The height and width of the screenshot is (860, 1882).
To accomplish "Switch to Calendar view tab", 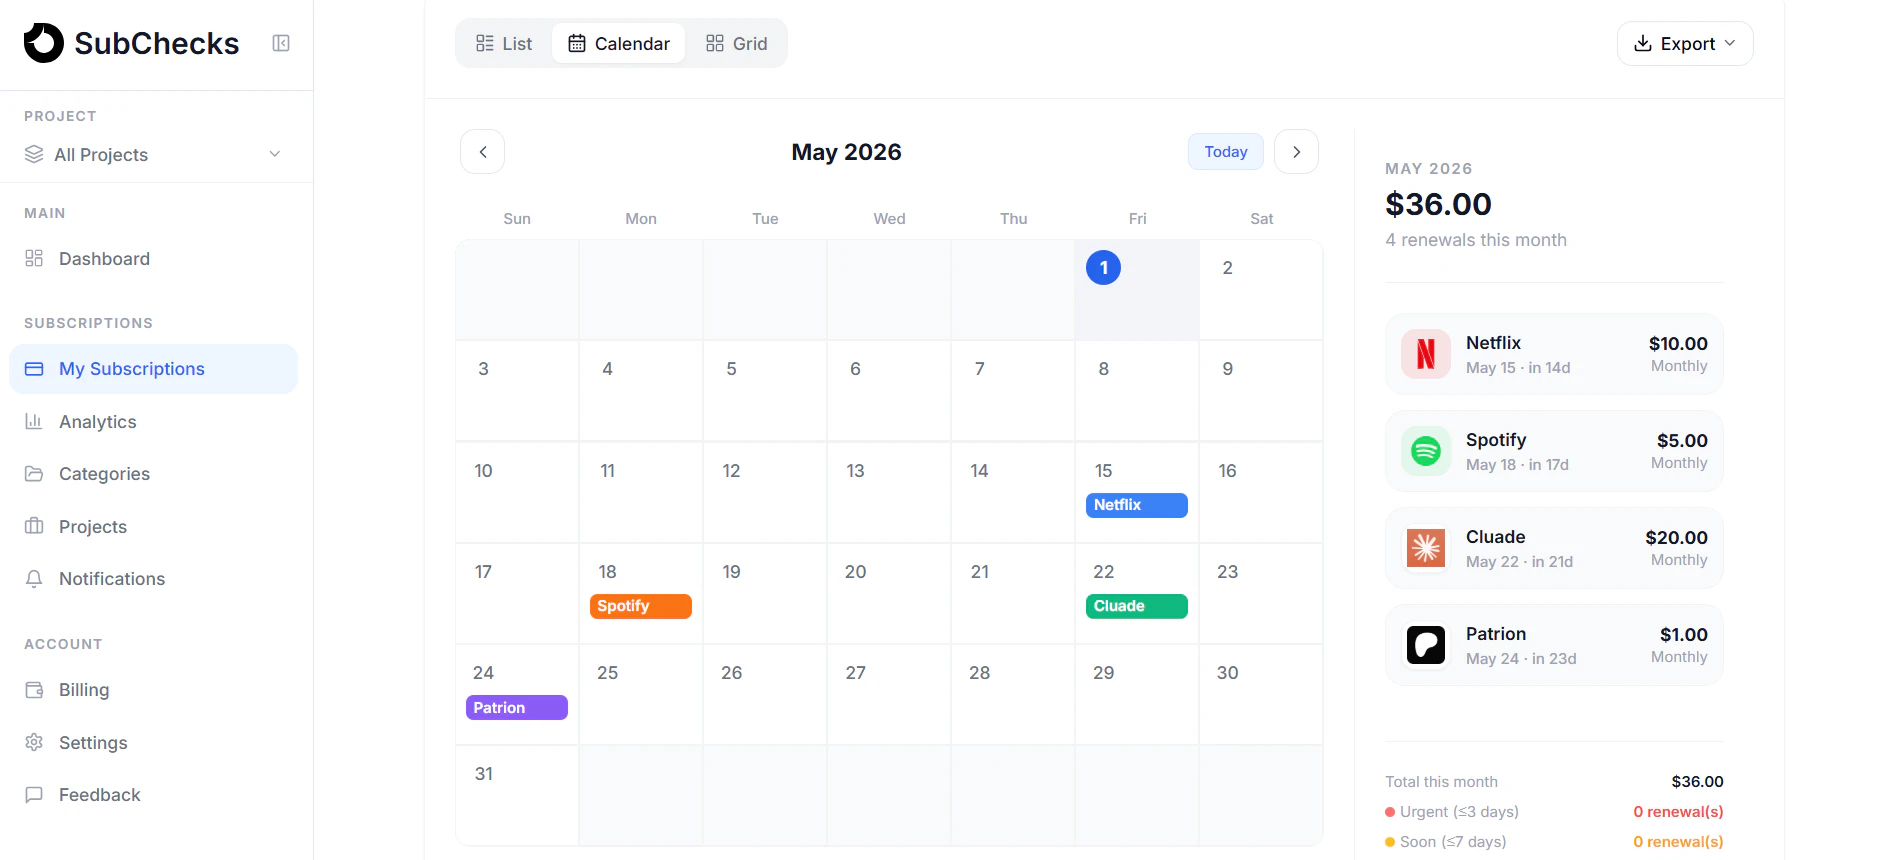I will click(x=619, y=43).
